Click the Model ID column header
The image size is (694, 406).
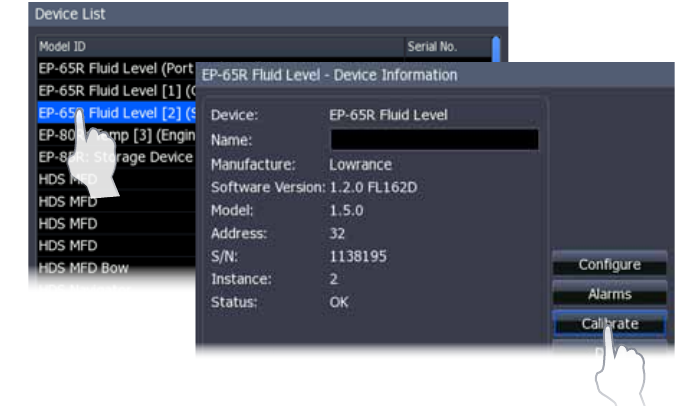(220, 46)
